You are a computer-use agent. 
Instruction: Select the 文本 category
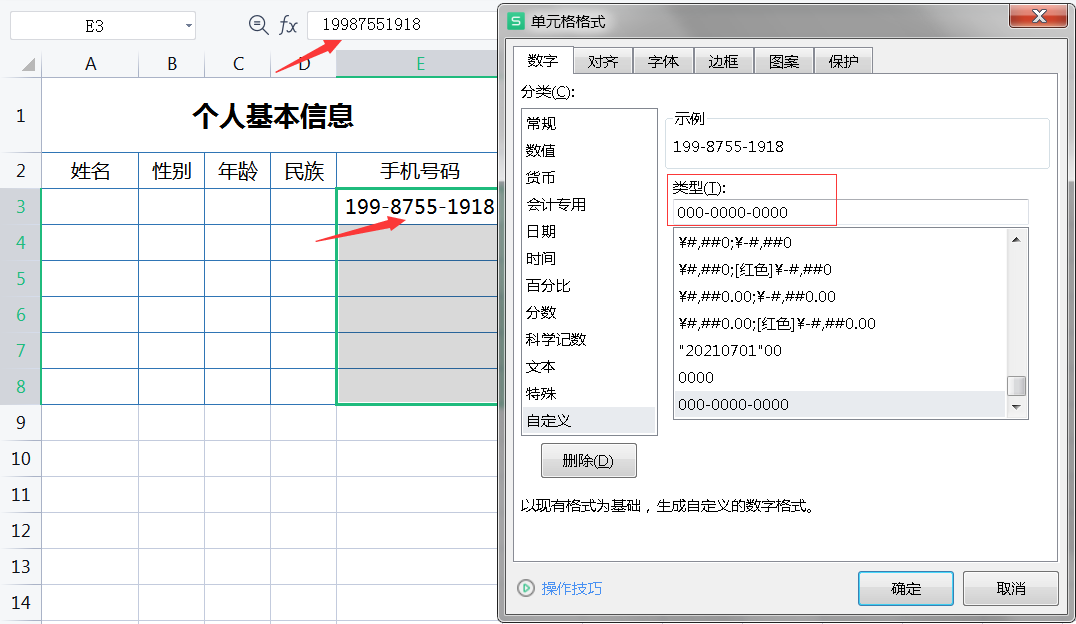589,367
